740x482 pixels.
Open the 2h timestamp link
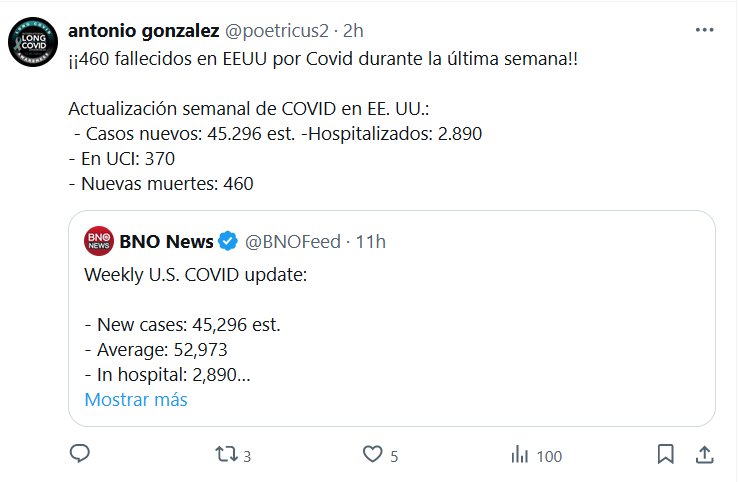tap(353, 31)
